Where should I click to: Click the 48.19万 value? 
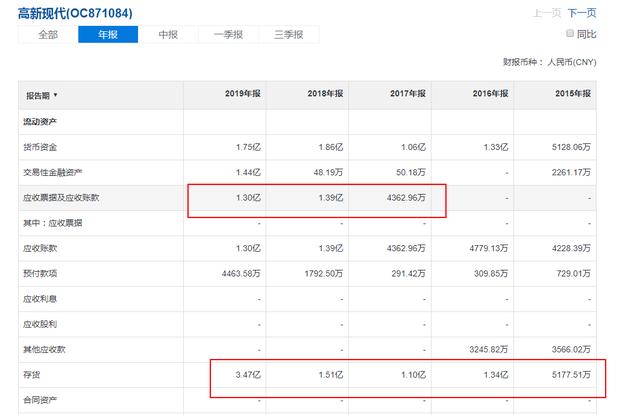point(328,172)
